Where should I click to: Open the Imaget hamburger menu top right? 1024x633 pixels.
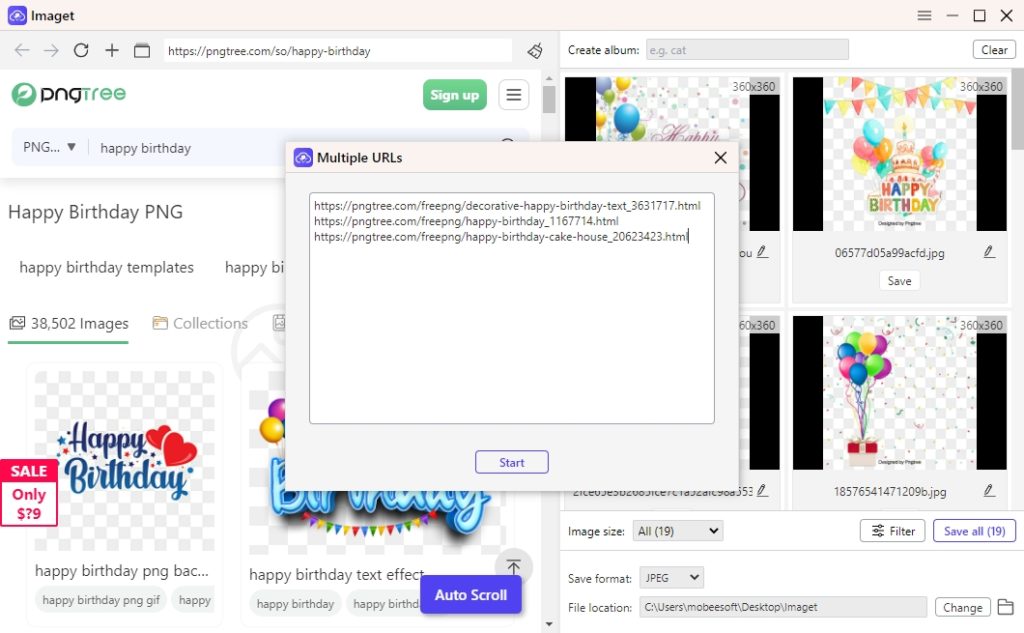[925, 15]
